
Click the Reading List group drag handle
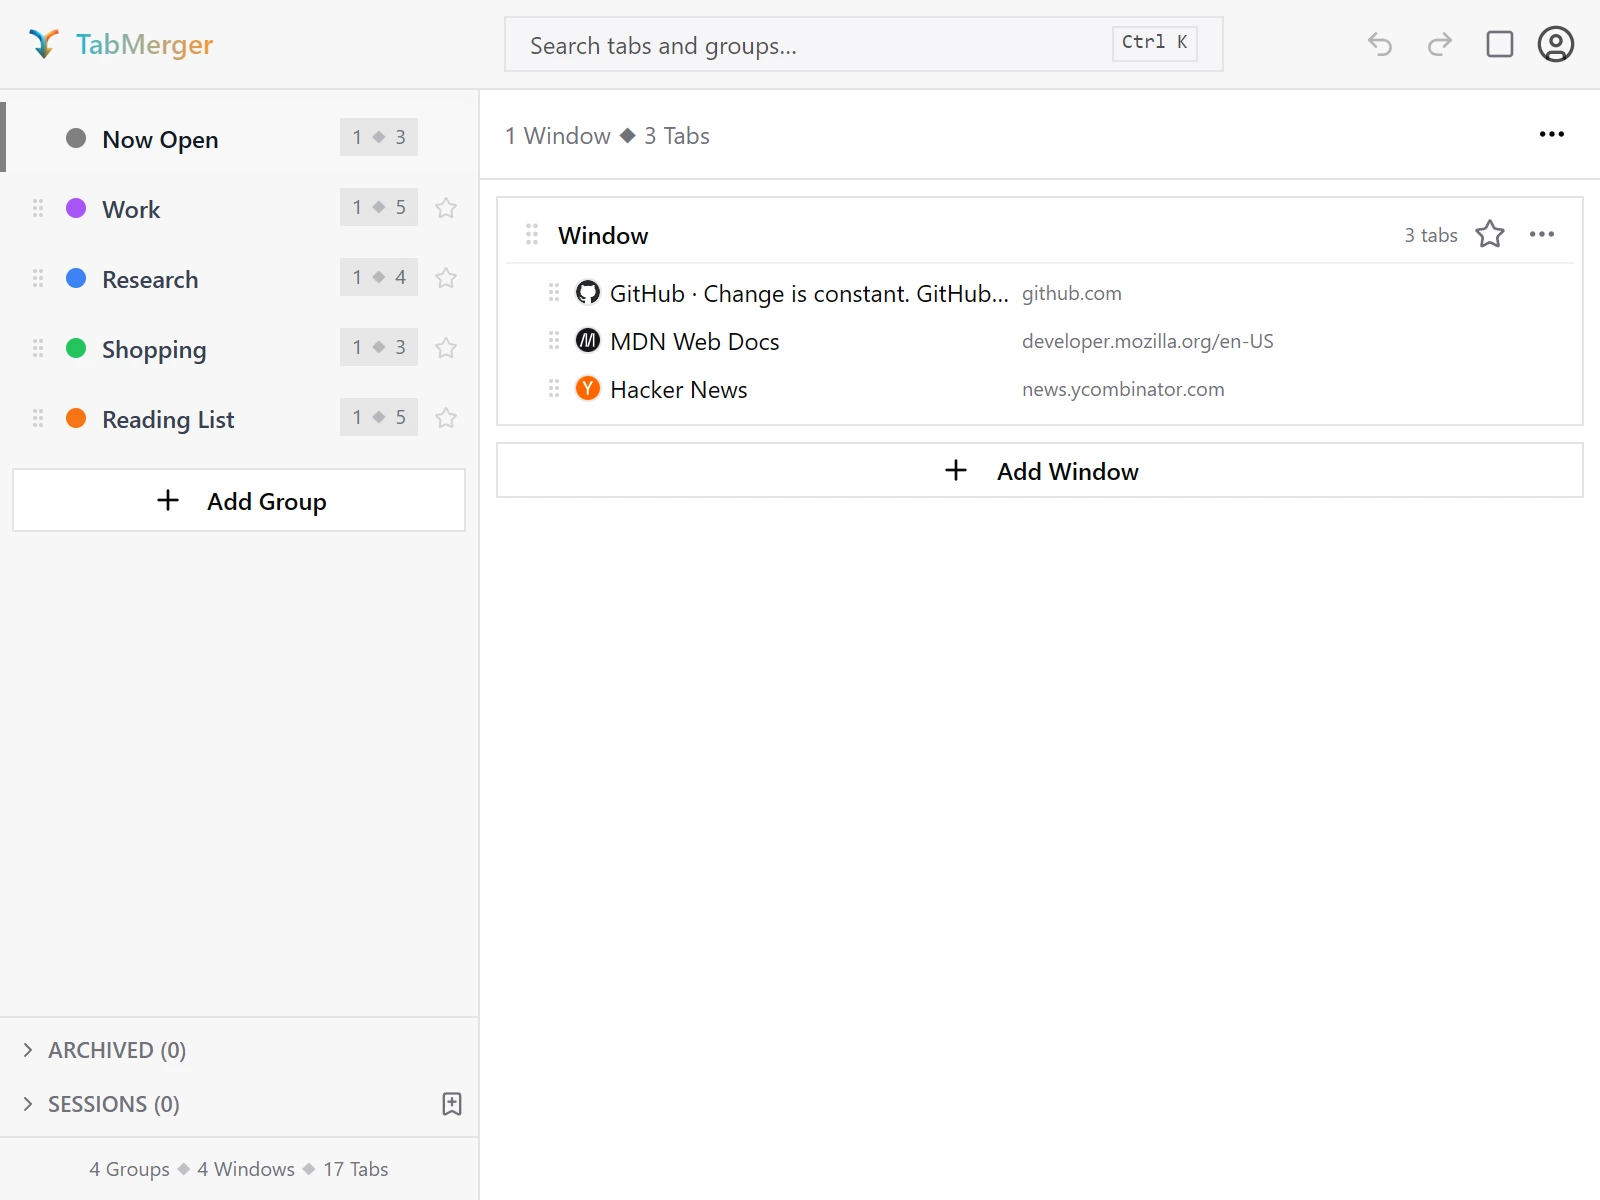(38, 418)
